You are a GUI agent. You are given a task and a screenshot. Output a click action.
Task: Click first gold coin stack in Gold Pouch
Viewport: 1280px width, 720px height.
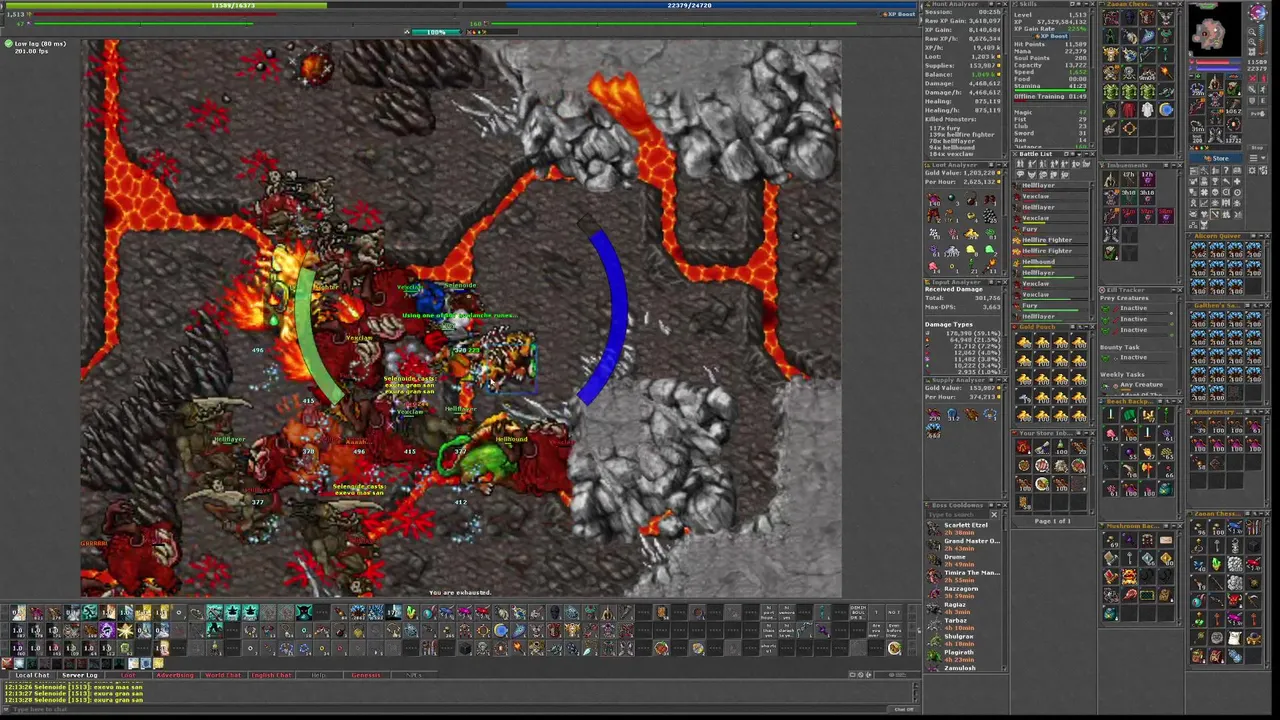(x=1024, y=342)
